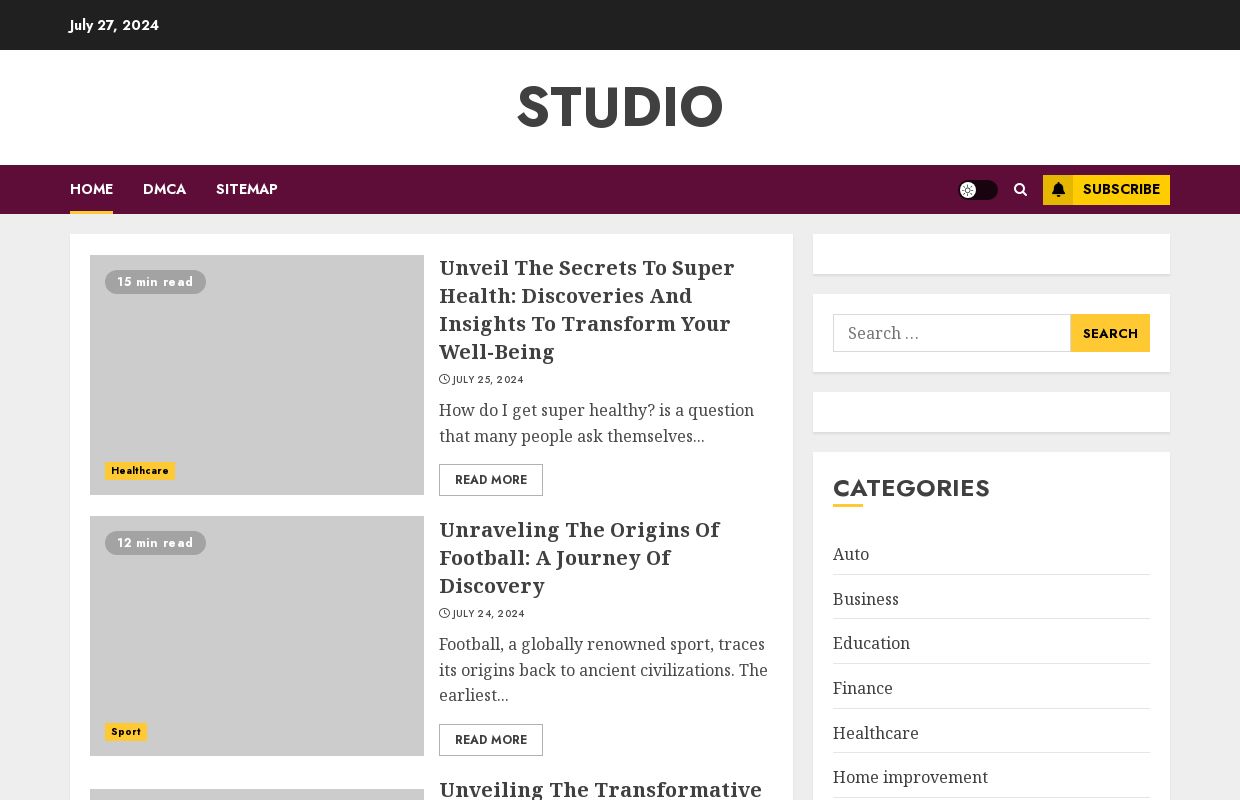The height and width of the screenshot is (800, 1240).
Task: Click the JULY 24, 2024 date link
Action: tap(488, 614)
